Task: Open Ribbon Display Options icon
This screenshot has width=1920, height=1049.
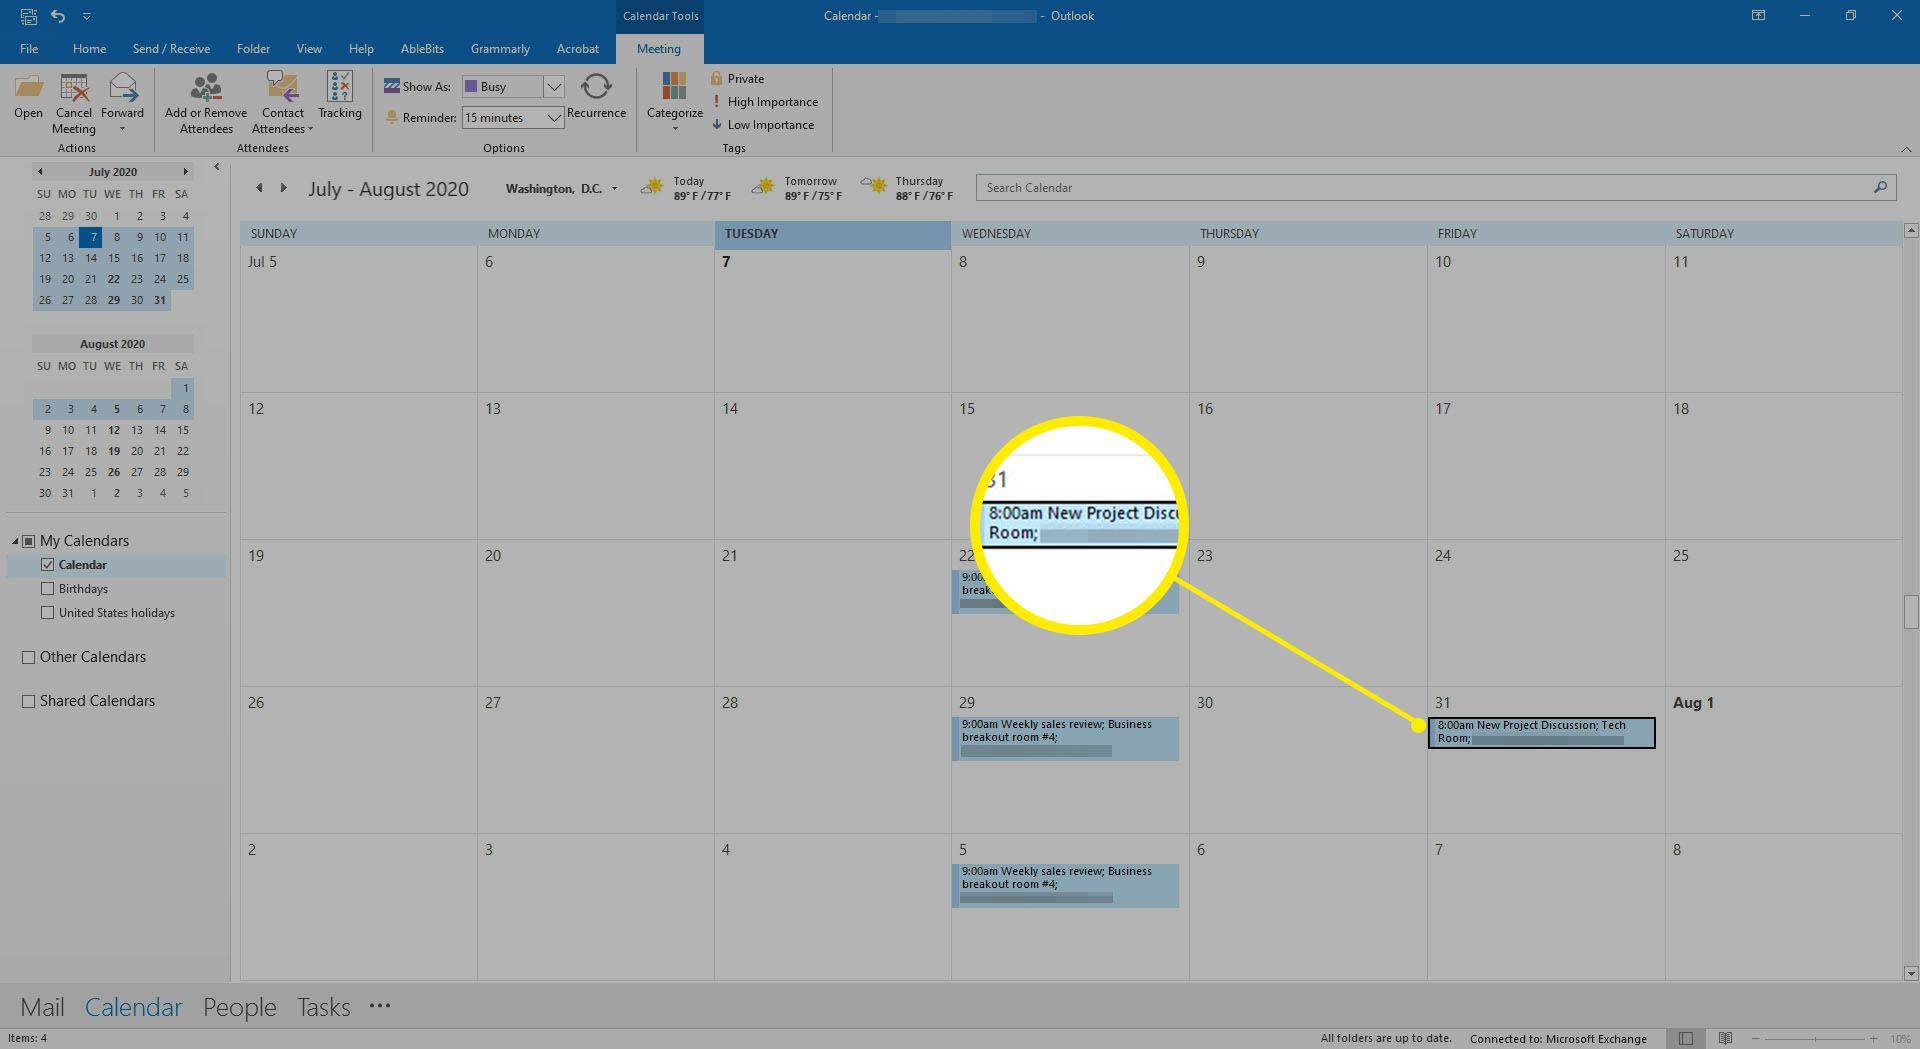Action: click(1758, 16)
